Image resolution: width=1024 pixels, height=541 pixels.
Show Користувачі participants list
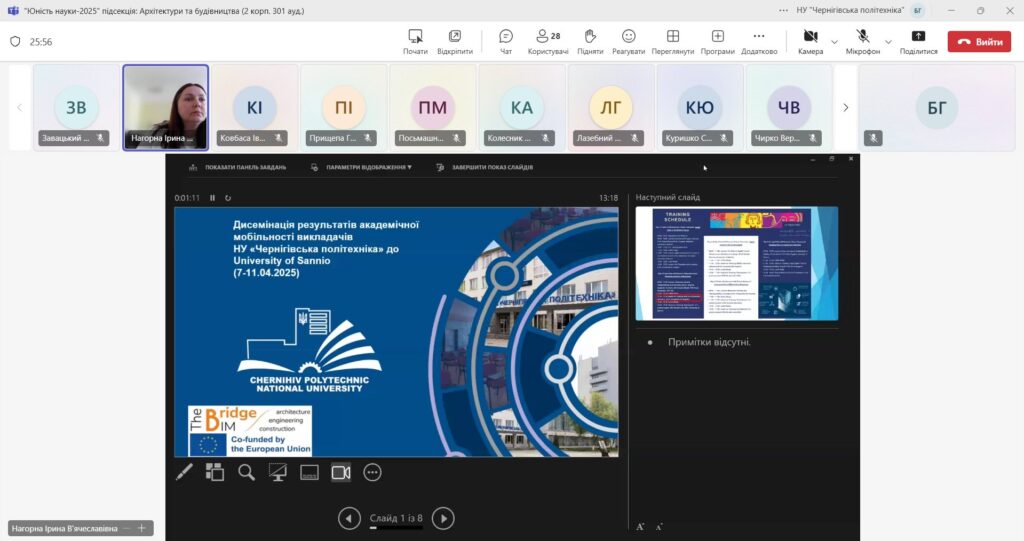[548, 42]
